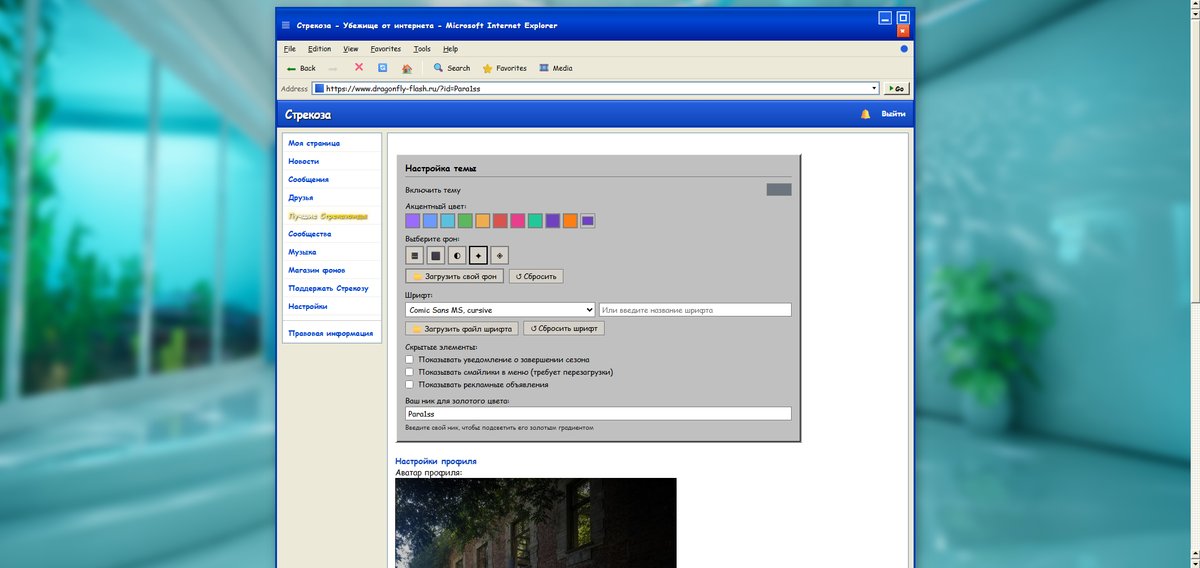Open Моя страница in the sidebar

[x=314, y=143]
